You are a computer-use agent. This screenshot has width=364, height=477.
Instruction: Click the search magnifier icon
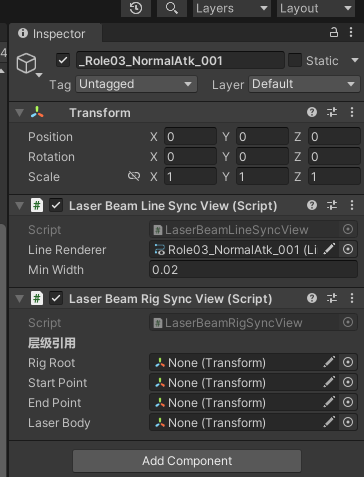(x=172, y=8)
